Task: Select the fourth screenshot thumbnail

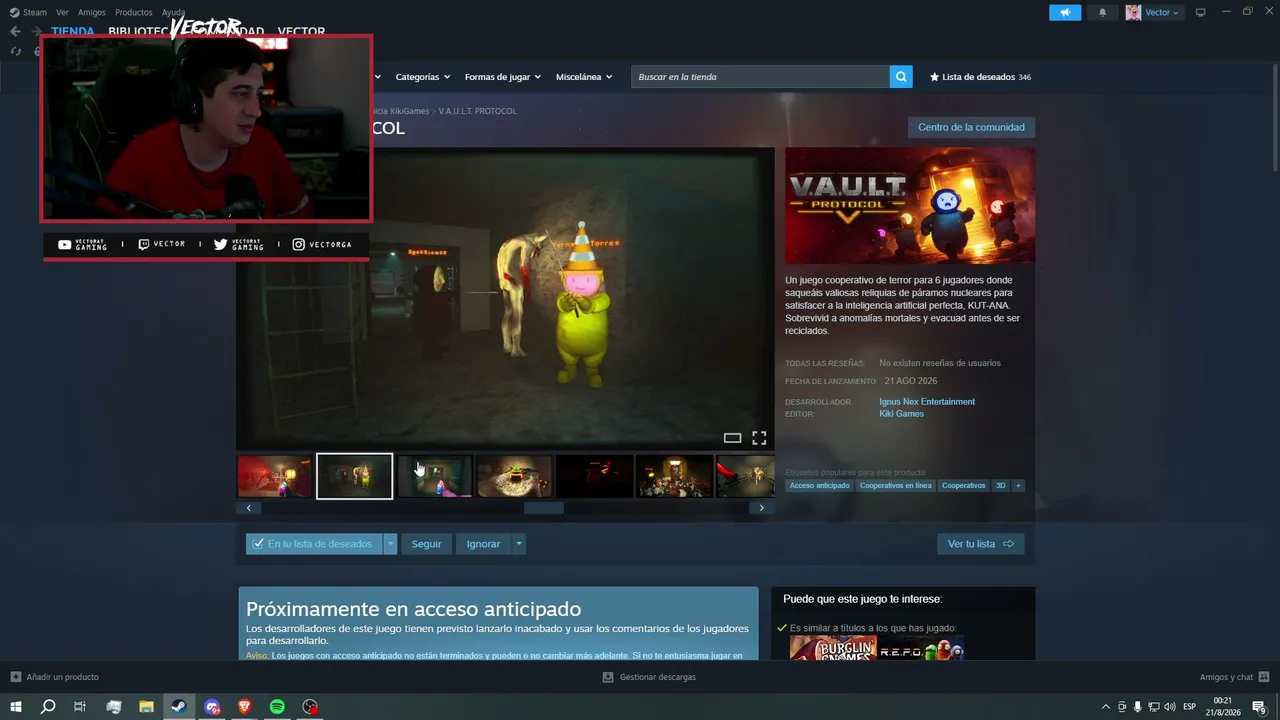Action: pyautogui.click(x=515, y=476)
